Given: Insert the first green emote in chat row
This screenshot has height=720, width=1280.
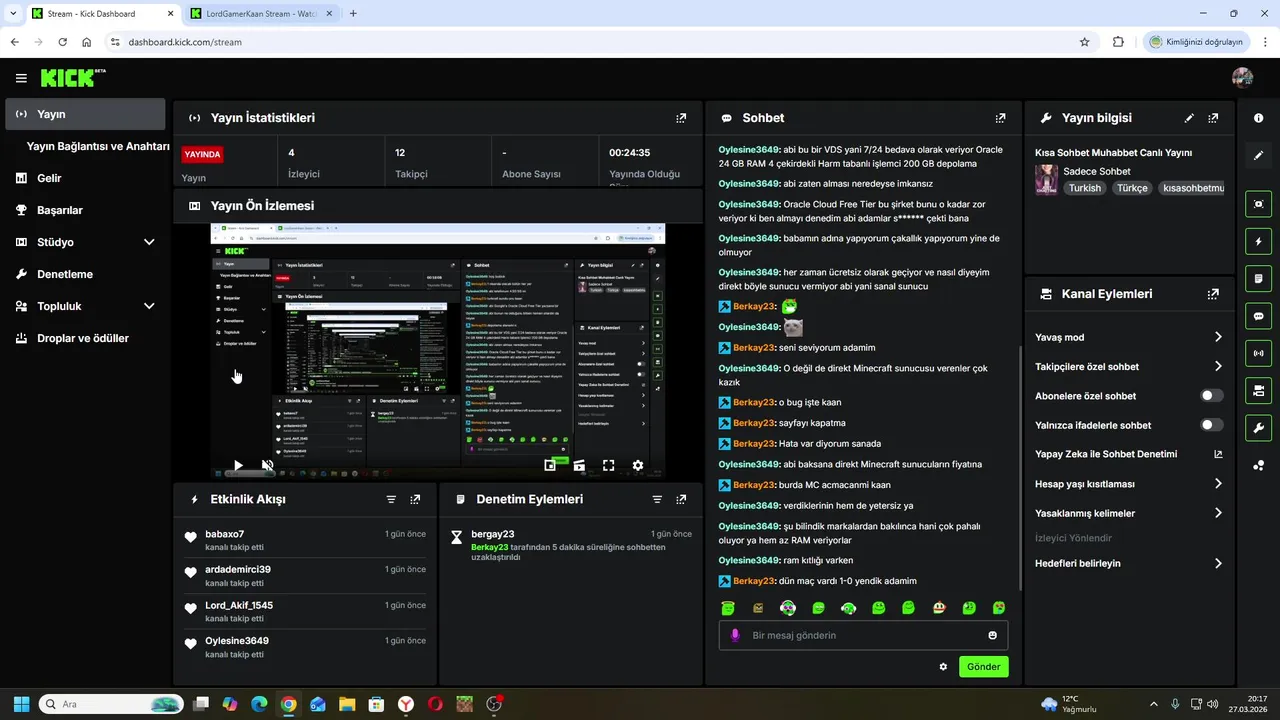Looking at the screenshot, I should coord(728,607).
